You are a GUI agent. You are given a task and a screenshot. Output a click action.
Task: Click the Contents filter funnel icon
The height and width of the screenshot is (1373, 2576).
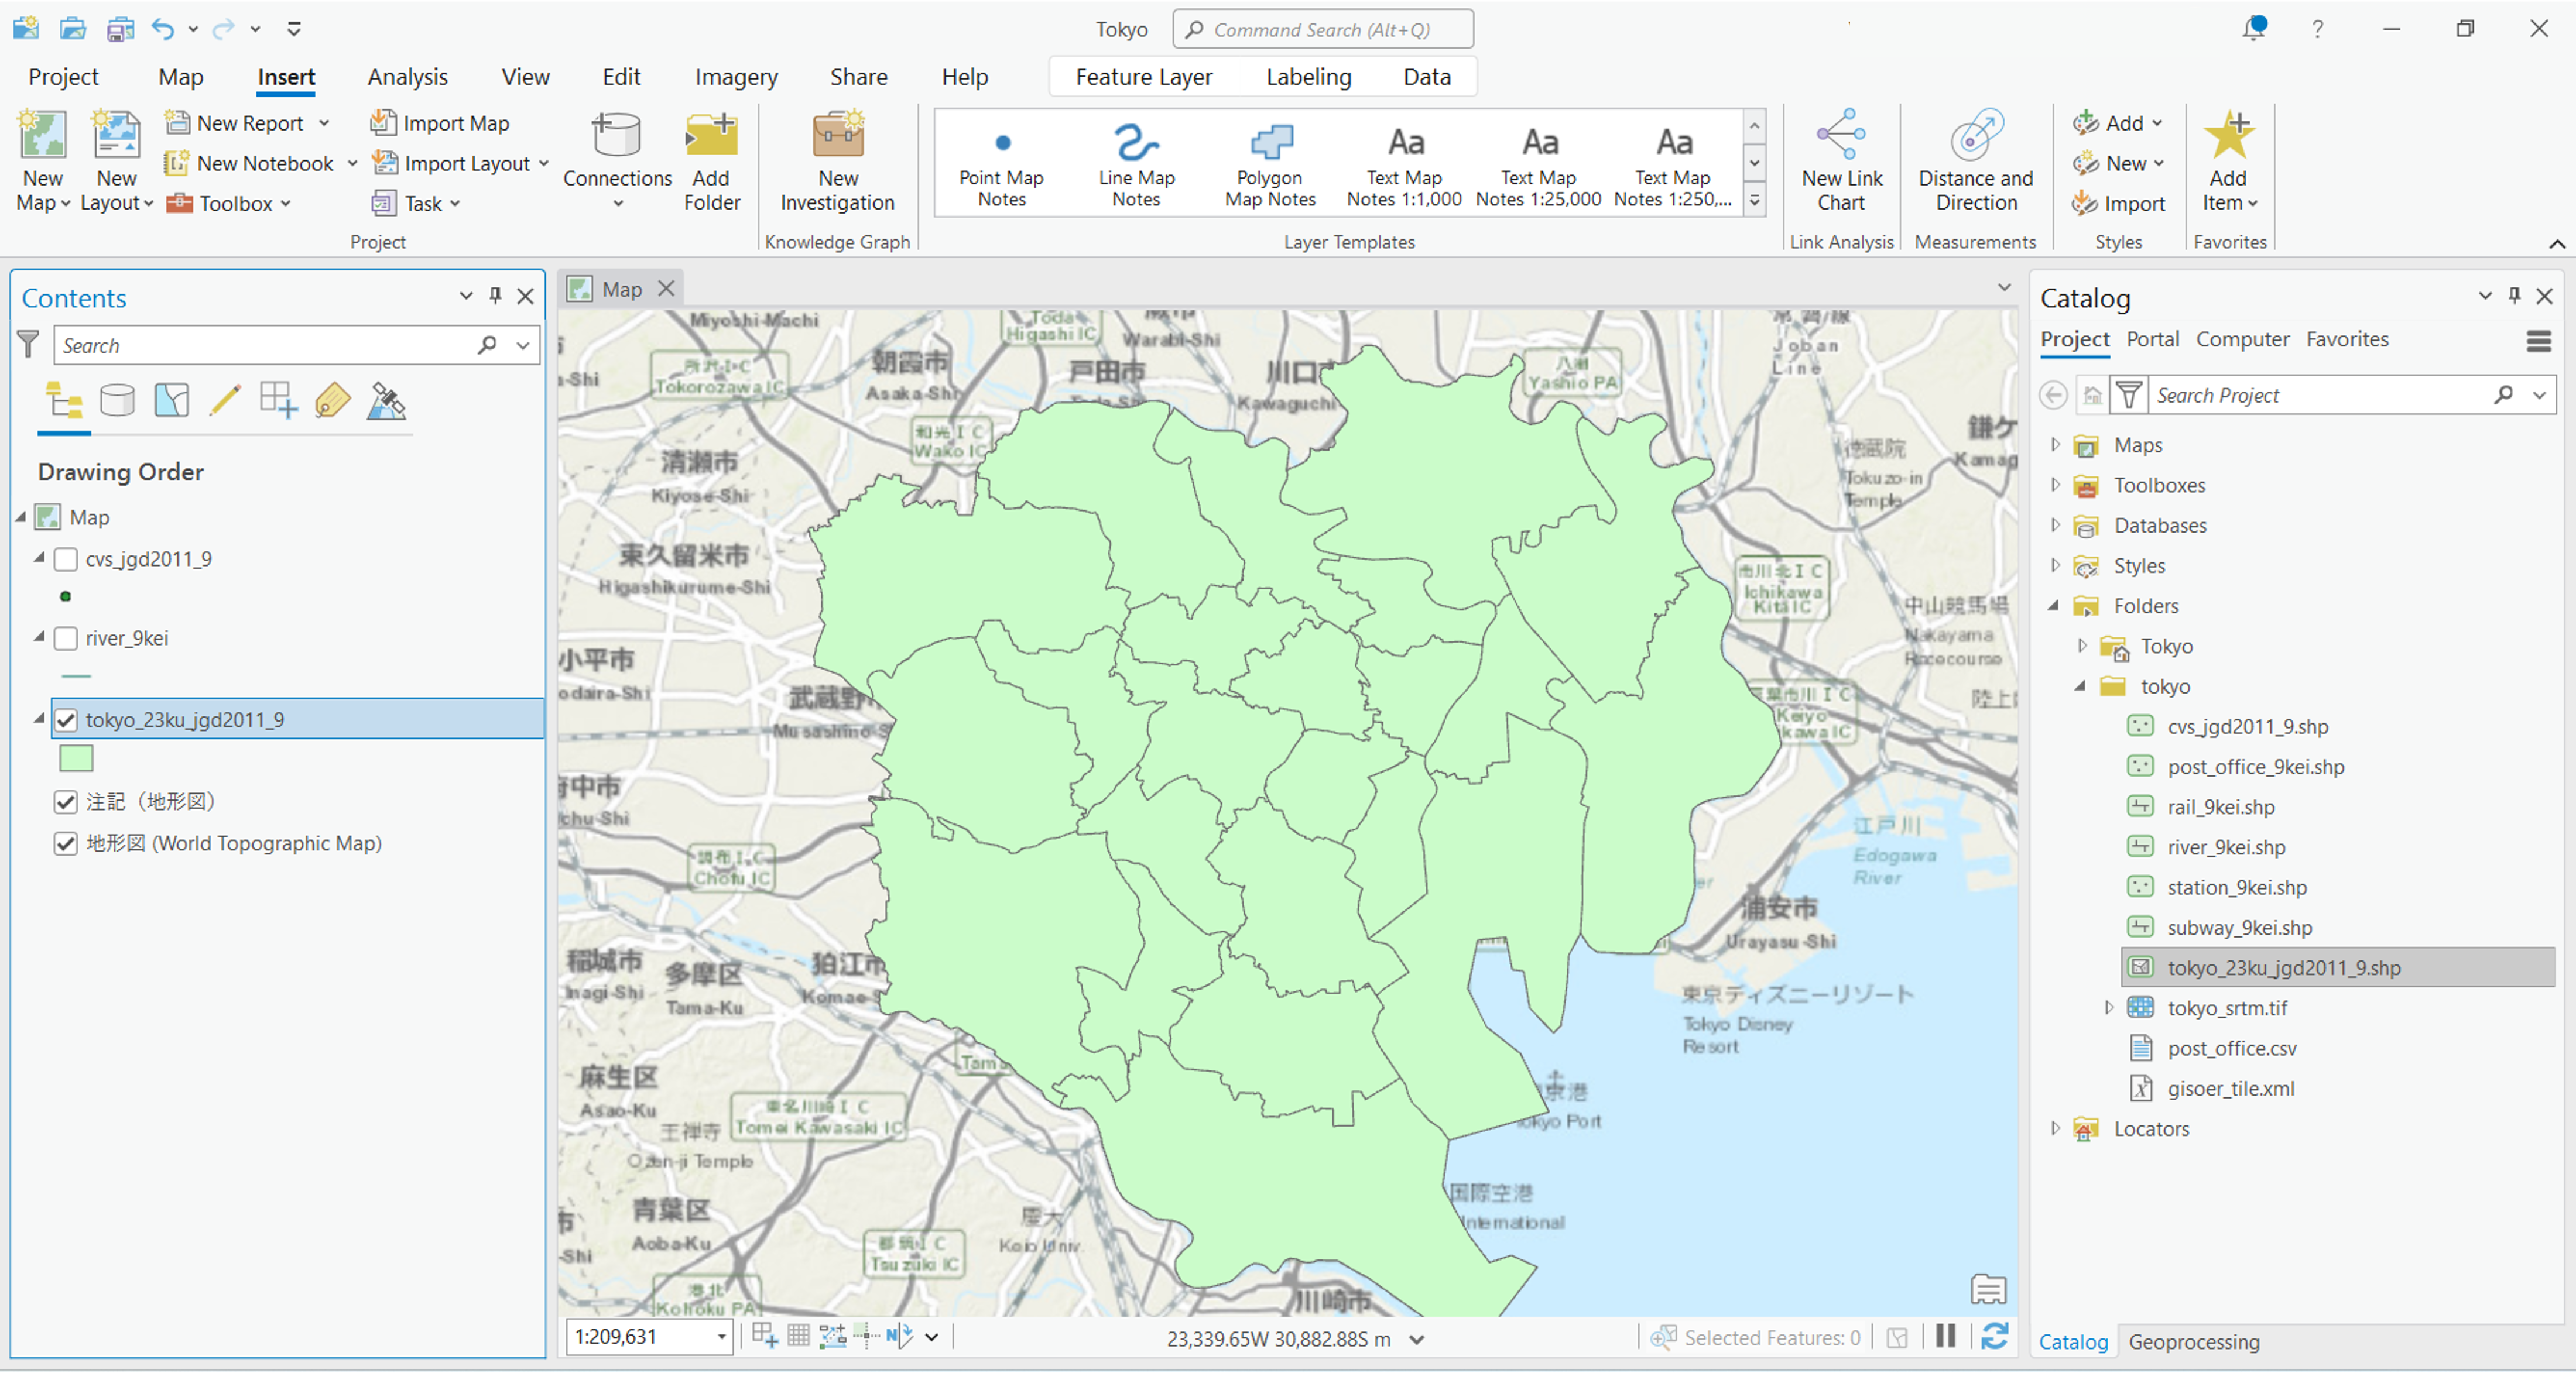[28, 345]
